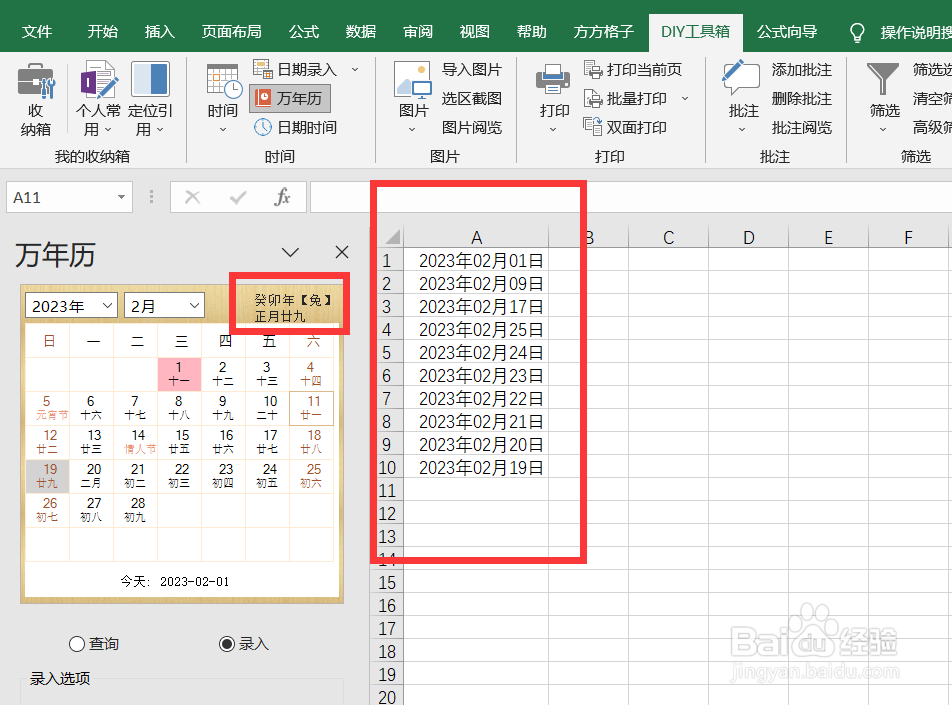Screen dimensions: 952x705
Task: Click the lightbulb 操作说明搜索 icon
Action: pos(857,32)
